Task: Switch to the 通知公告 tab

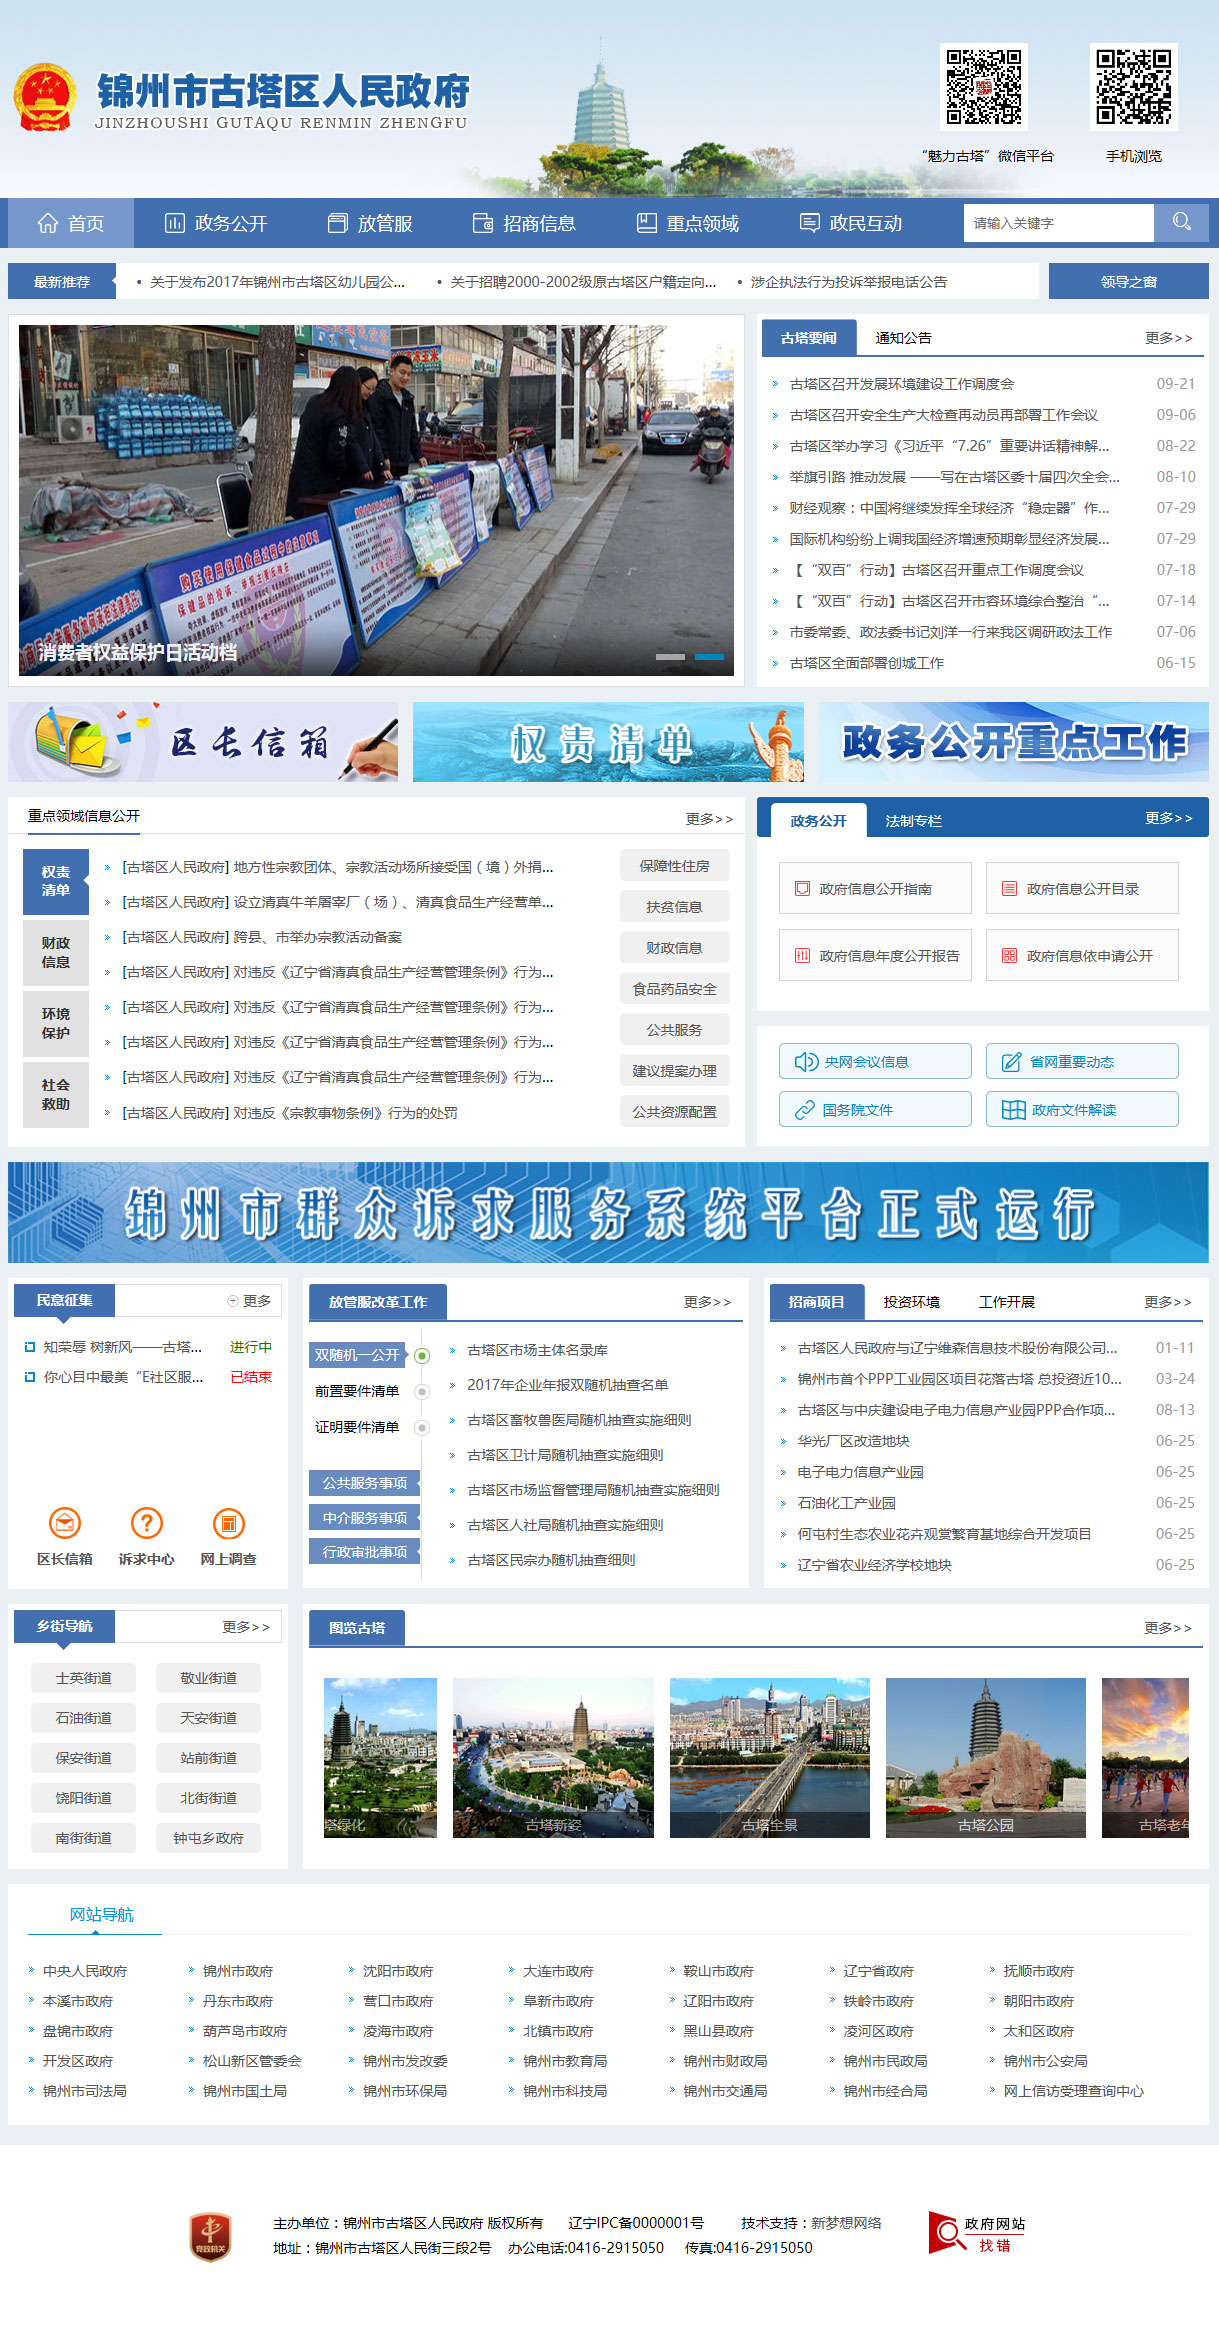Action: pyautogui.click(x=903, y=338)
